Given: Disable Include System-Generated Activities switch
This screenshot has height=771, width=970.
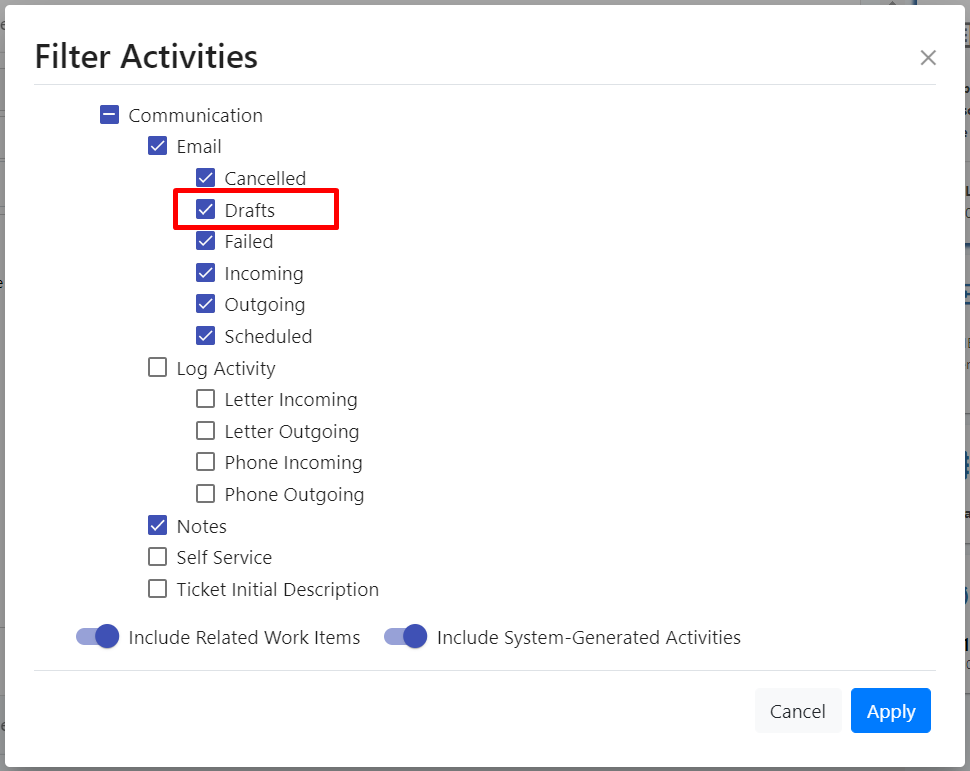Looking at the screenshot, I should pos(406,637).
